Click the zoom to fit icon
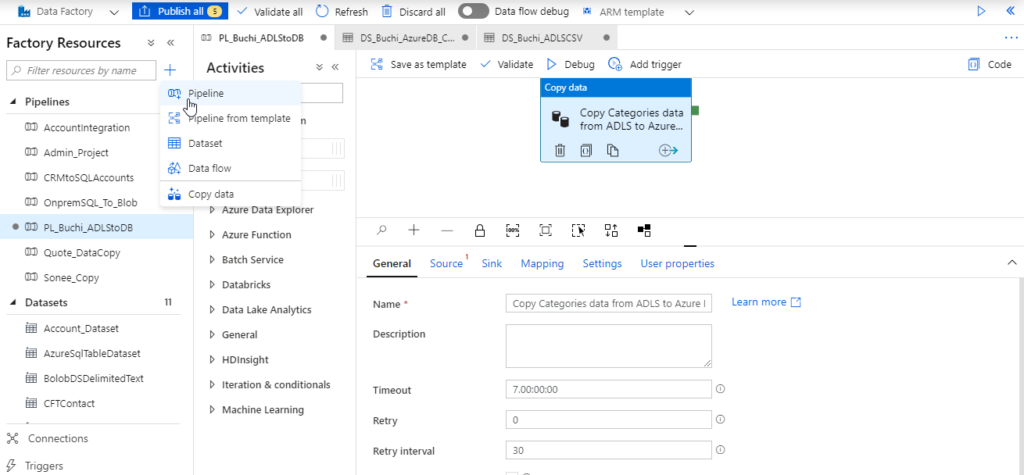1024x475 pixels. click(545, 230)
